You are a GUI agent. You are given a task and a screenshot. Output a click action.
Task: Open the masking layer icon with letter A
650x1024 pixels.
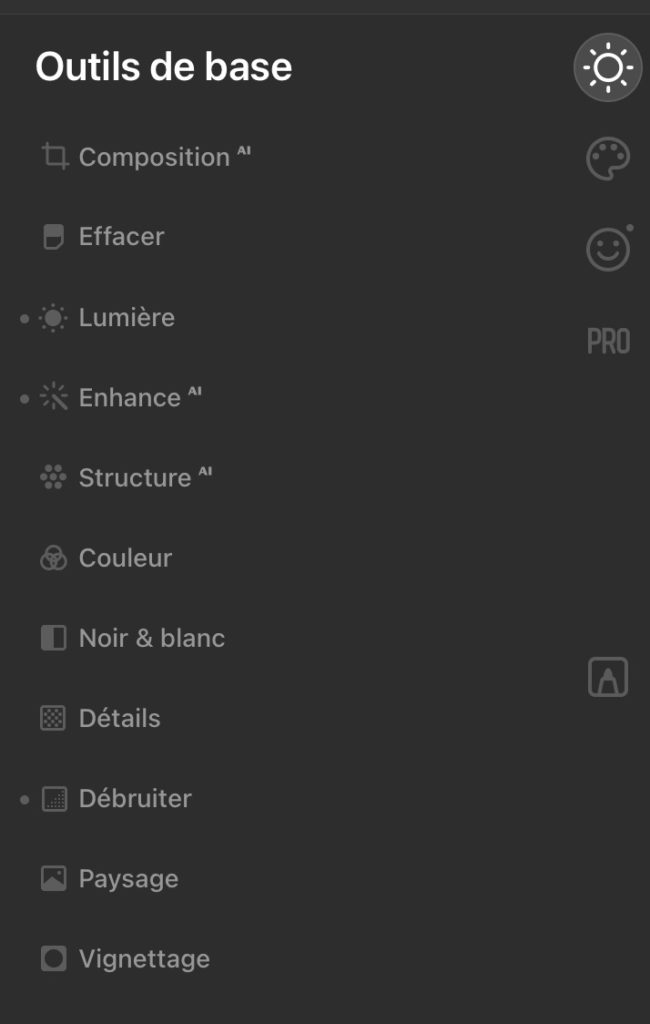click(608, 677)
